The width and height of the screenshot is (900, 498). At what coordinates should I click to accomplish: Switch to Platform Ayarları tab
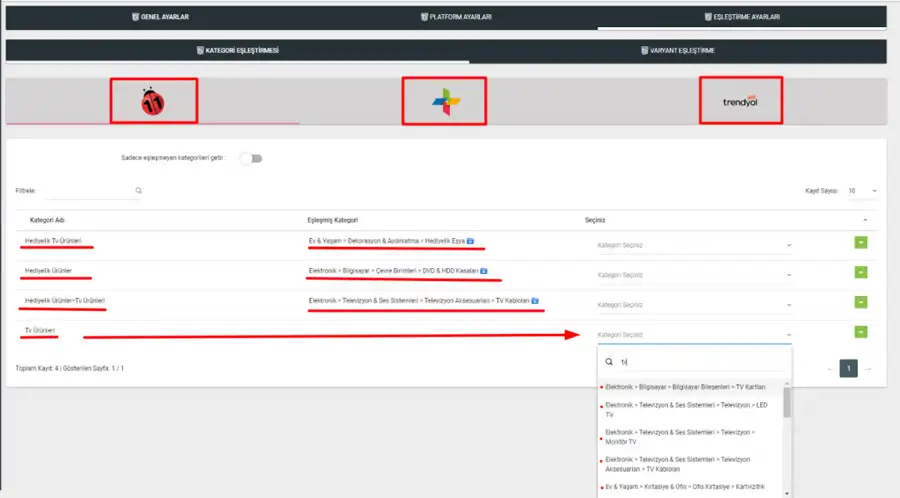click(456, 17)
